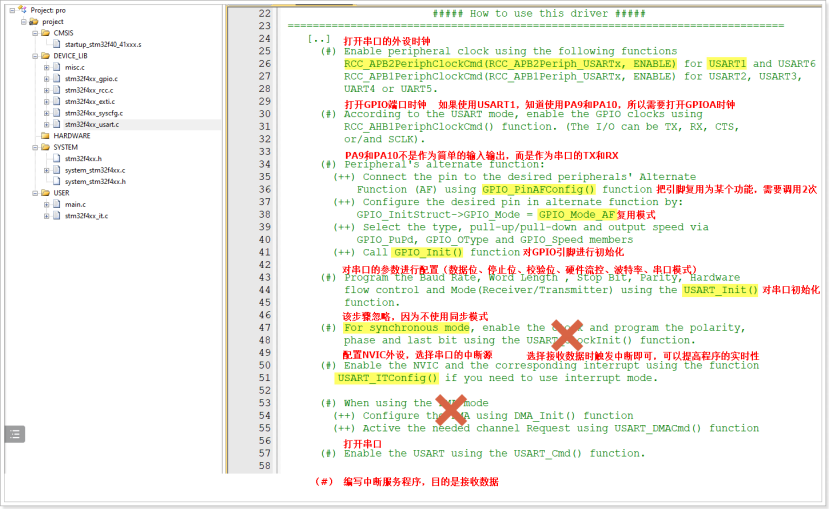Click the file icon beside stm32f4xx_exti.c
829x510 pixels.
coord(57,101)
